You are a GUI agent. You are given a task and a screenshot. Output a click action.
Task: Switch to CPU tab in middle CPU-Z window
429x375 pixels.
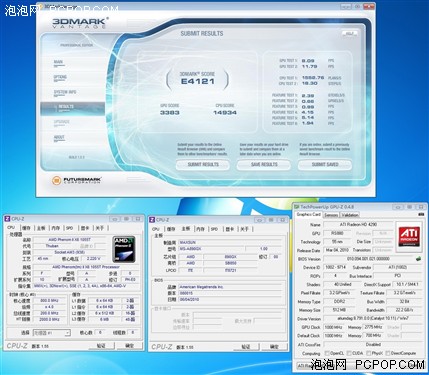point(156,229)
